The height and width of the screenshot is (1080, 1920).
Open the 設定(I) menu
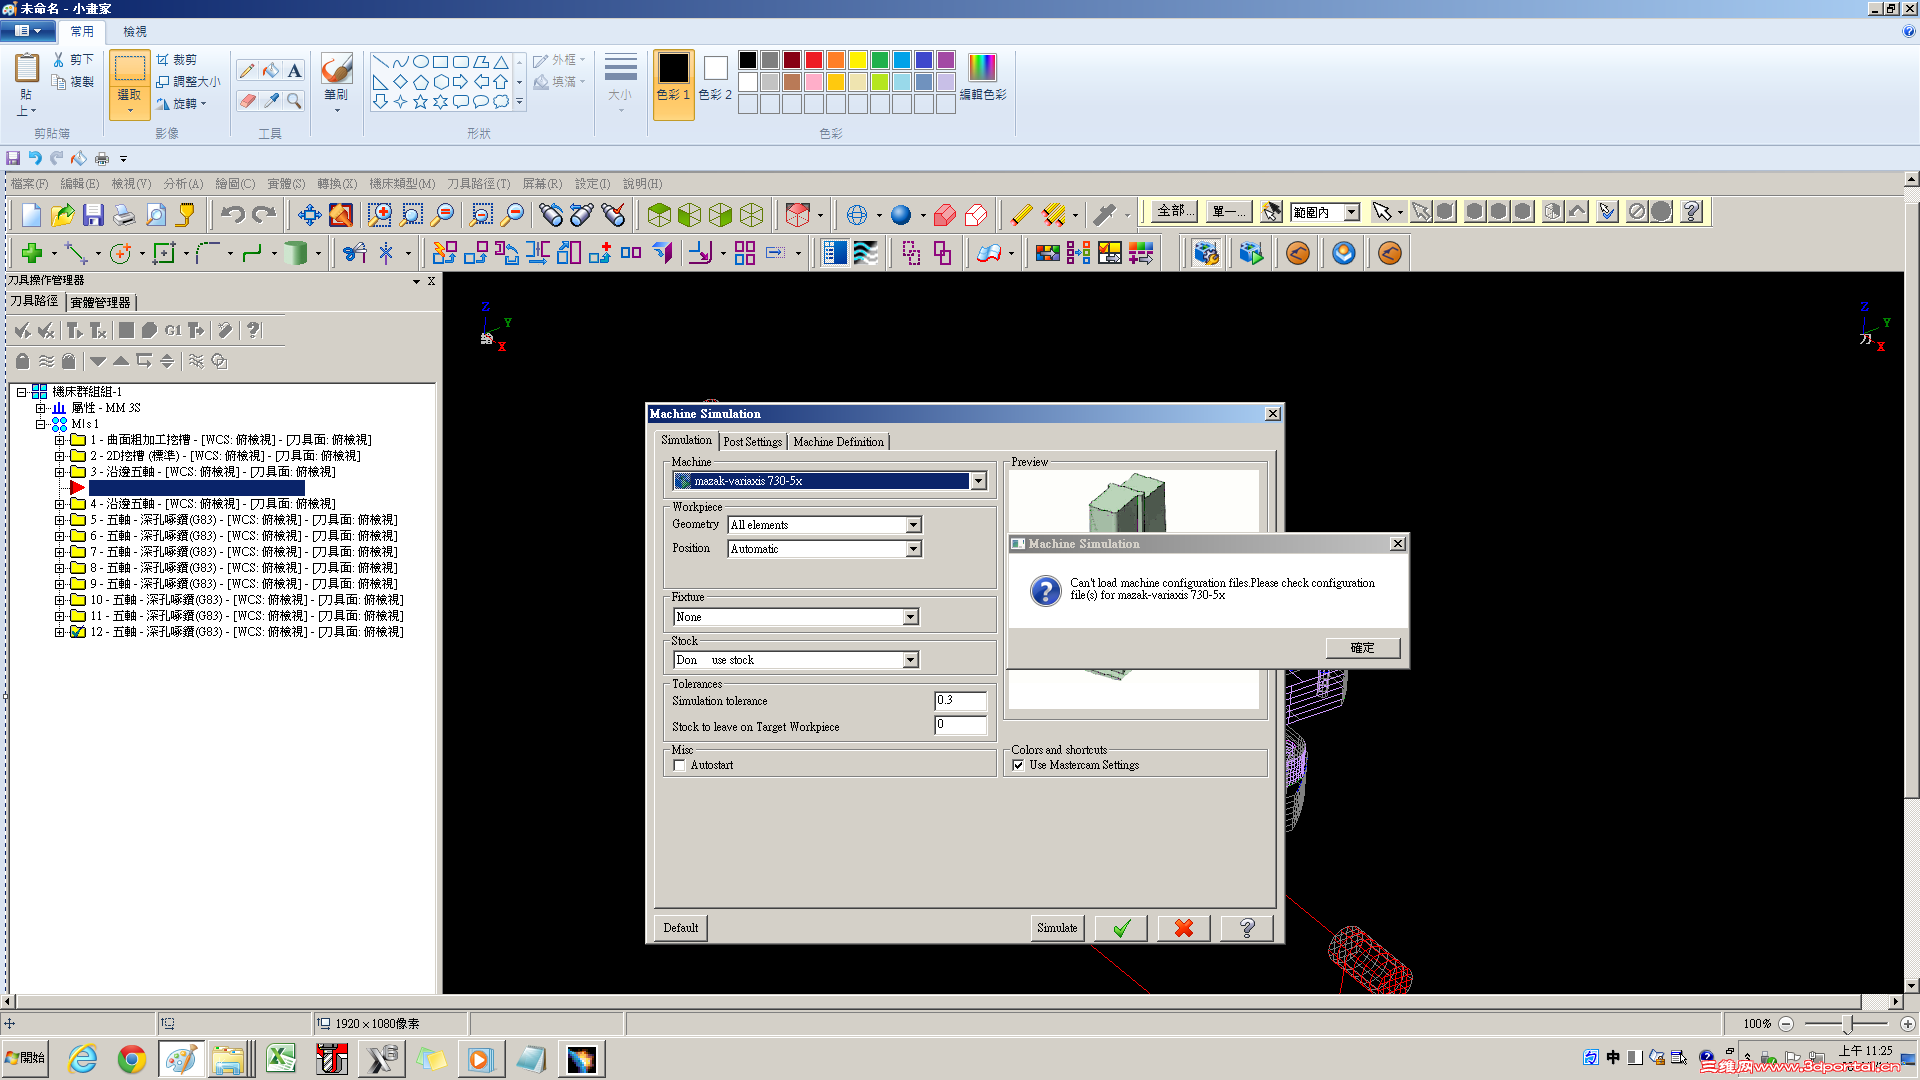click(x=592, y=184)
